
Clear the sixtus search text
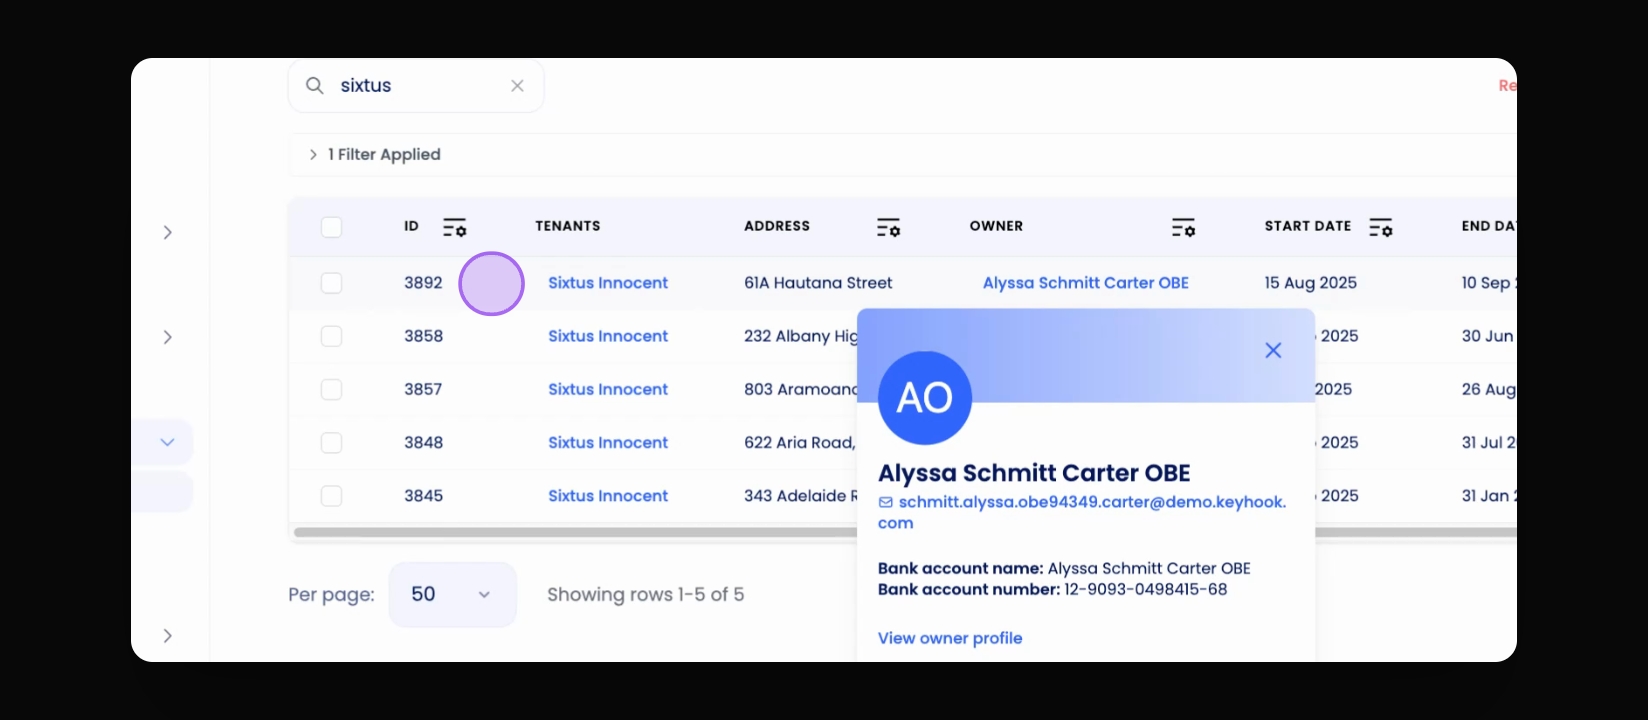click(x=517, y=86)
